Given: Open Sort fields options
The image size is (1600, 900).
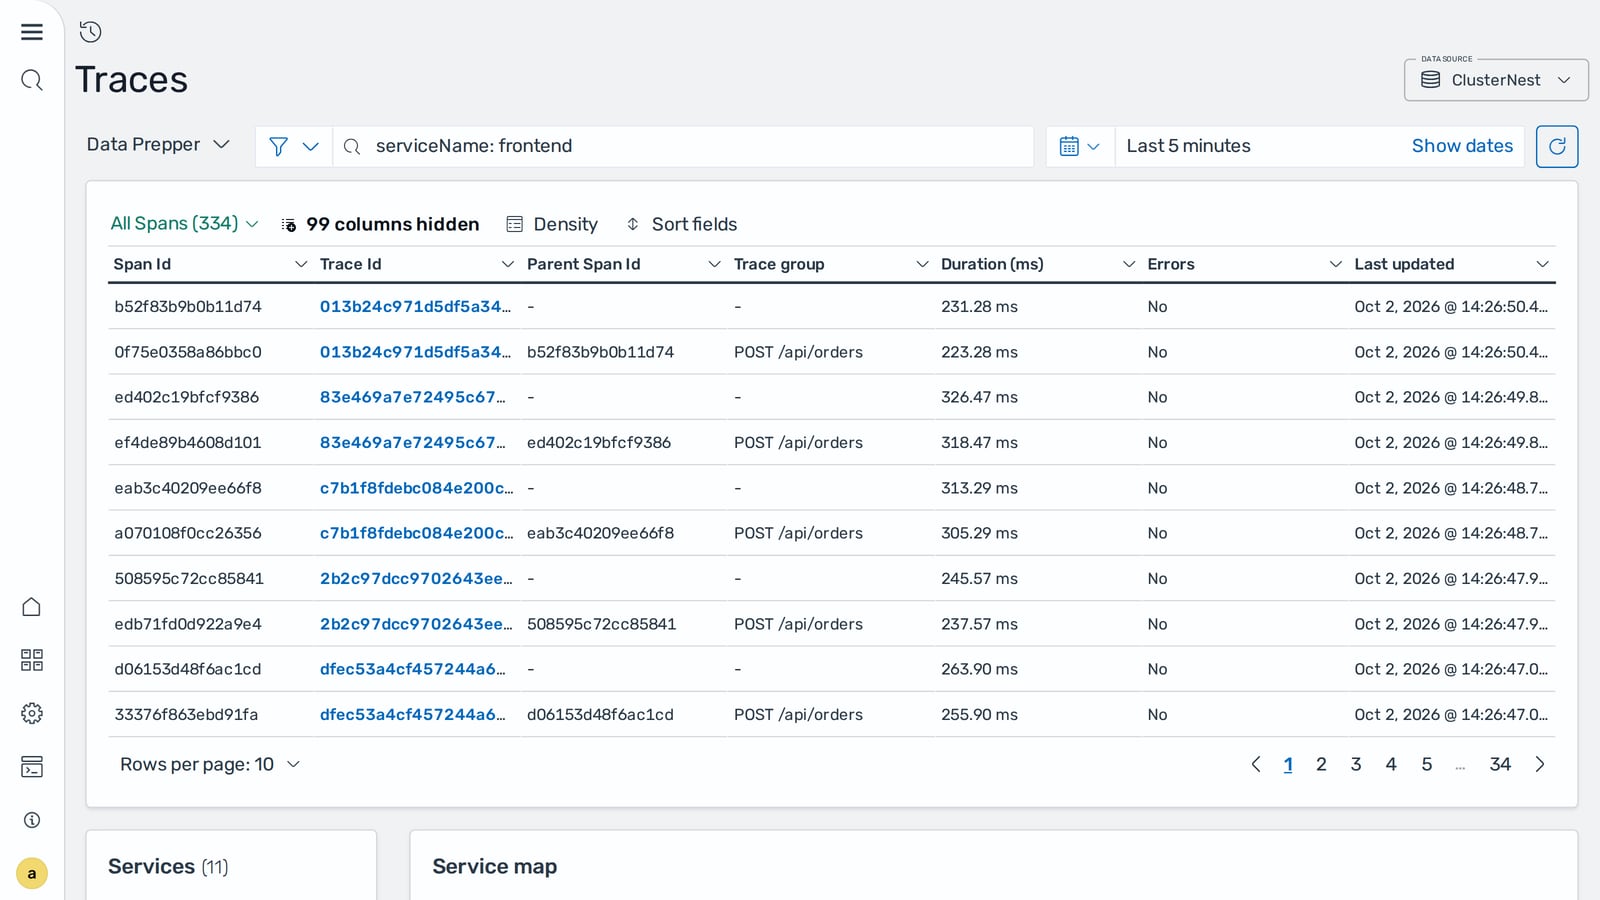Looking at the screenshot, I should click(681, 224).
